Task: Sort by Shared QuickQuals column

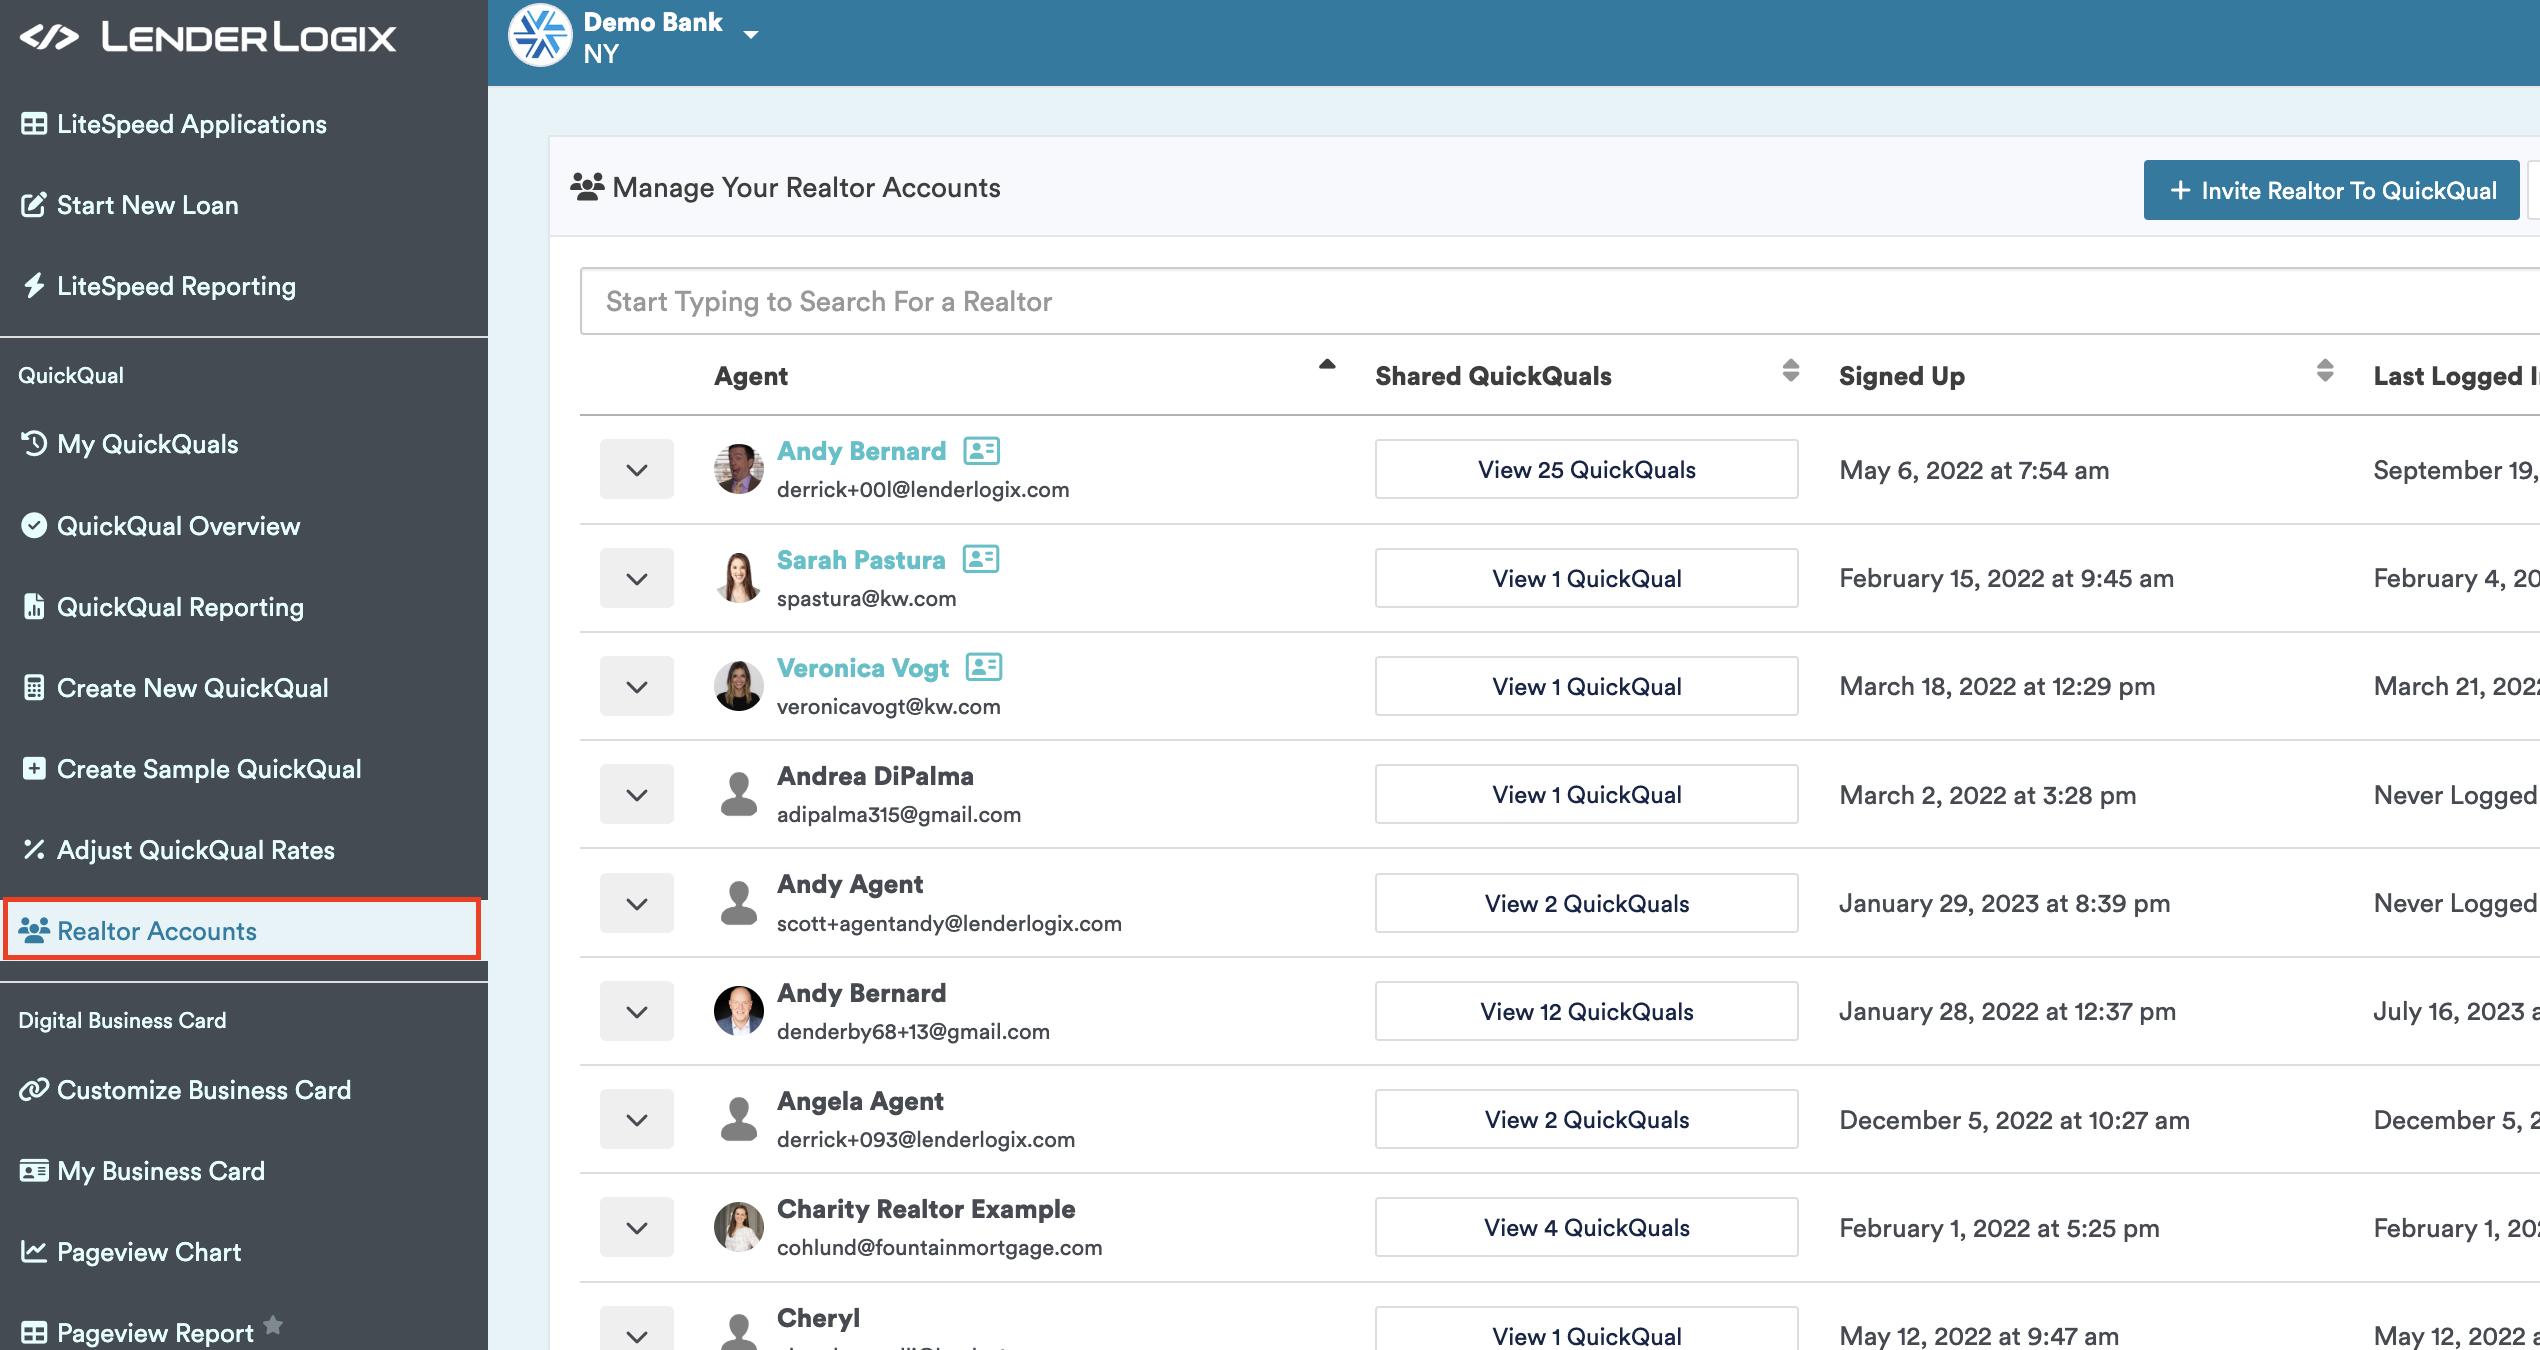Action: (1791, 371)
